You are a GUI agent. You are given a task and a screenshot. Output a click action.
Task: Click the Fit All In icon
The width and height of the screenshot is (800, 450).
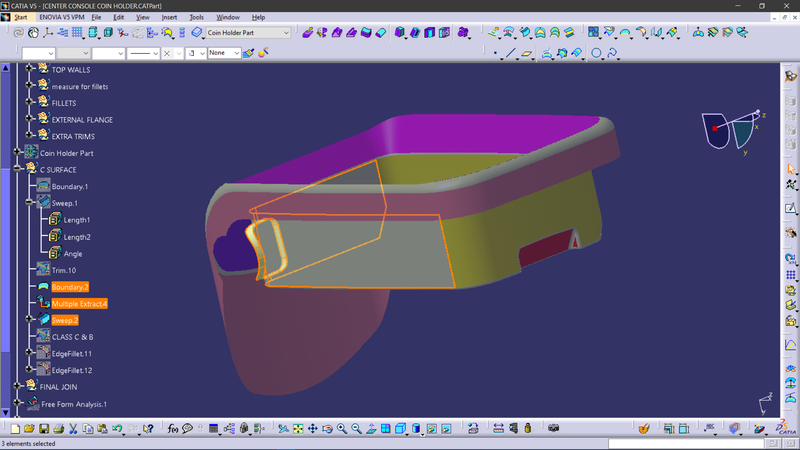(298, 429)
